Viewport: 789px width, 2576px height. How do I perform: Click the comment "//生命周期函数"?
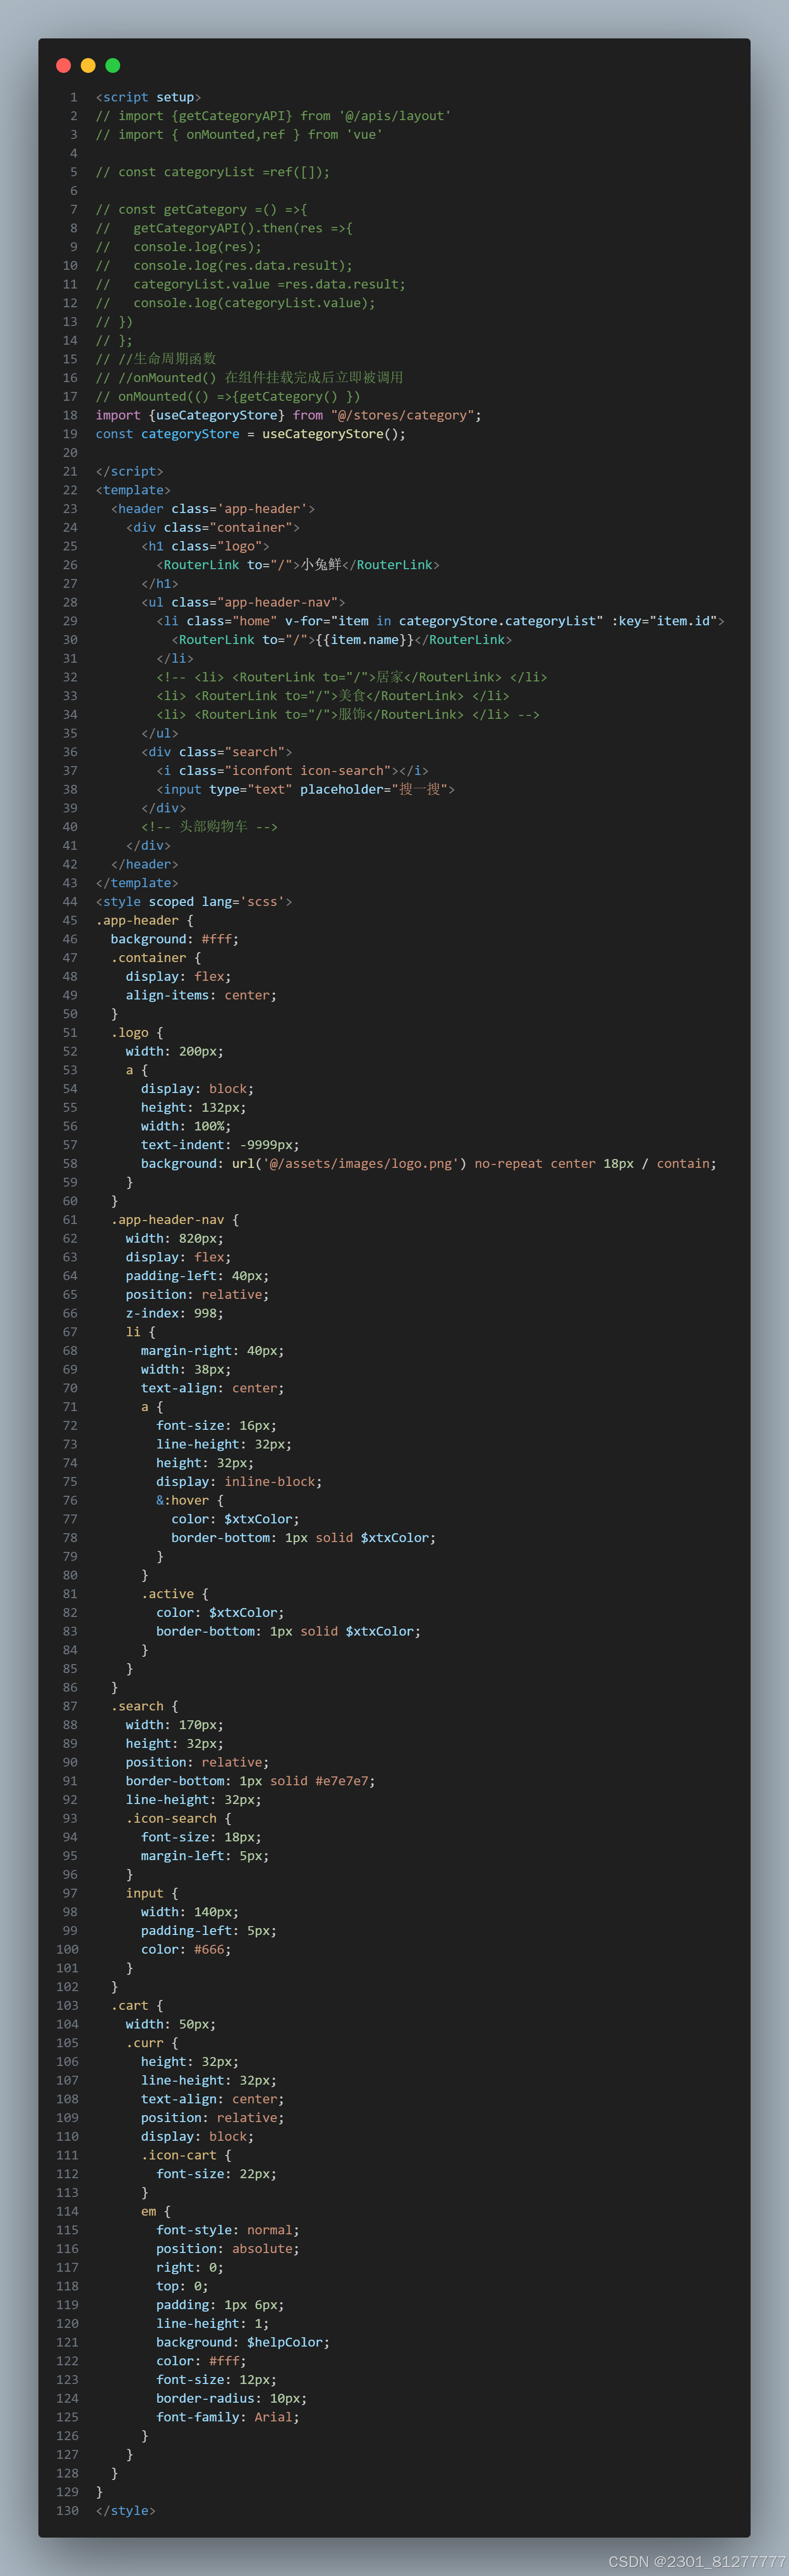coord(156,359)
